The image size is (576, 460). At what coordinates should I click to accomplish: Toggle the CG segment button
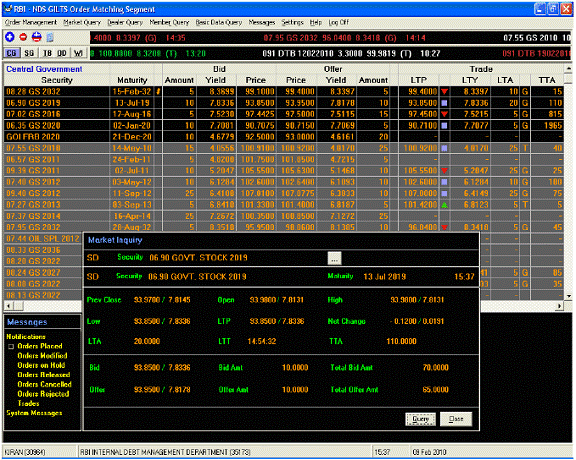(x=11, y=53)
